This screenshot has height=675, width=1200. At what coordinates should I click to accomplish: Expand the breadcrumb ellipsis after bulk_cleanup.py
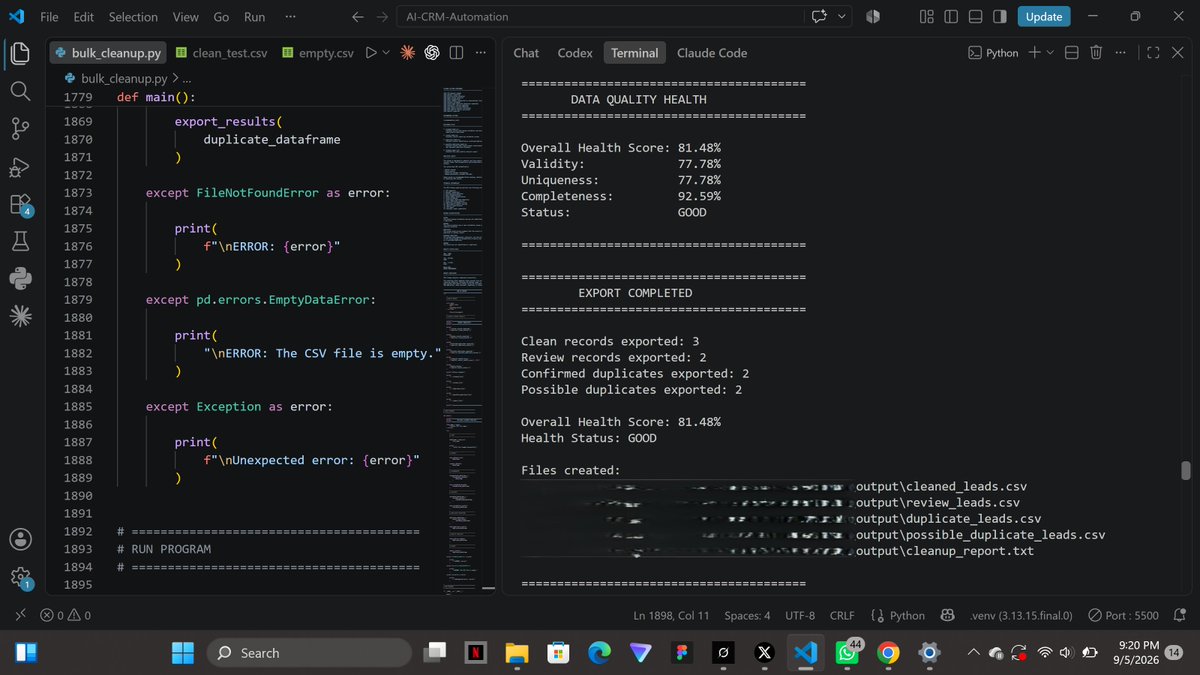(186, 78)
